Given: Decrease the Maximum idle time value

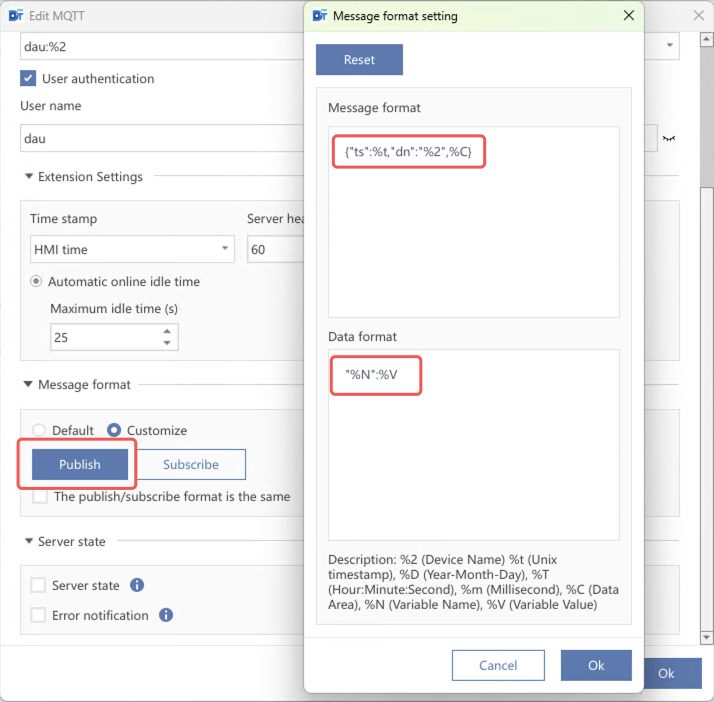Looking at the screenshot, I should [x=167, y=344].
